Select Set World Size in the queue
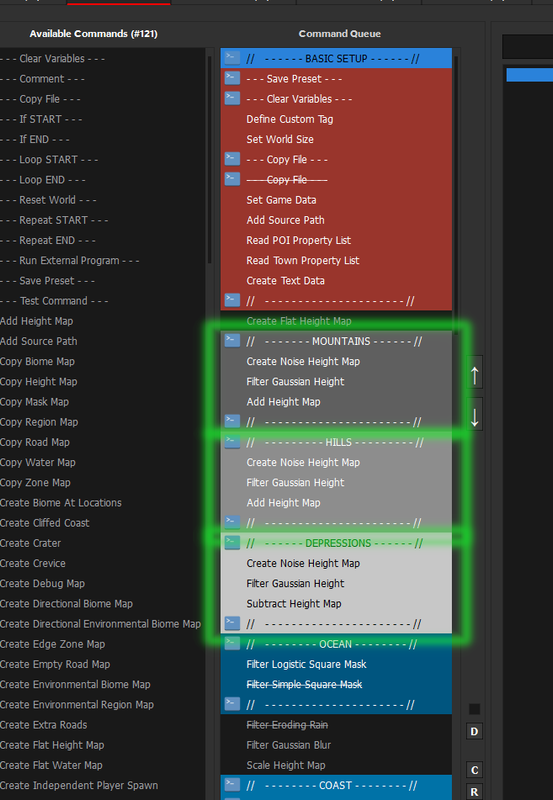553x800 pixels. 336,139
